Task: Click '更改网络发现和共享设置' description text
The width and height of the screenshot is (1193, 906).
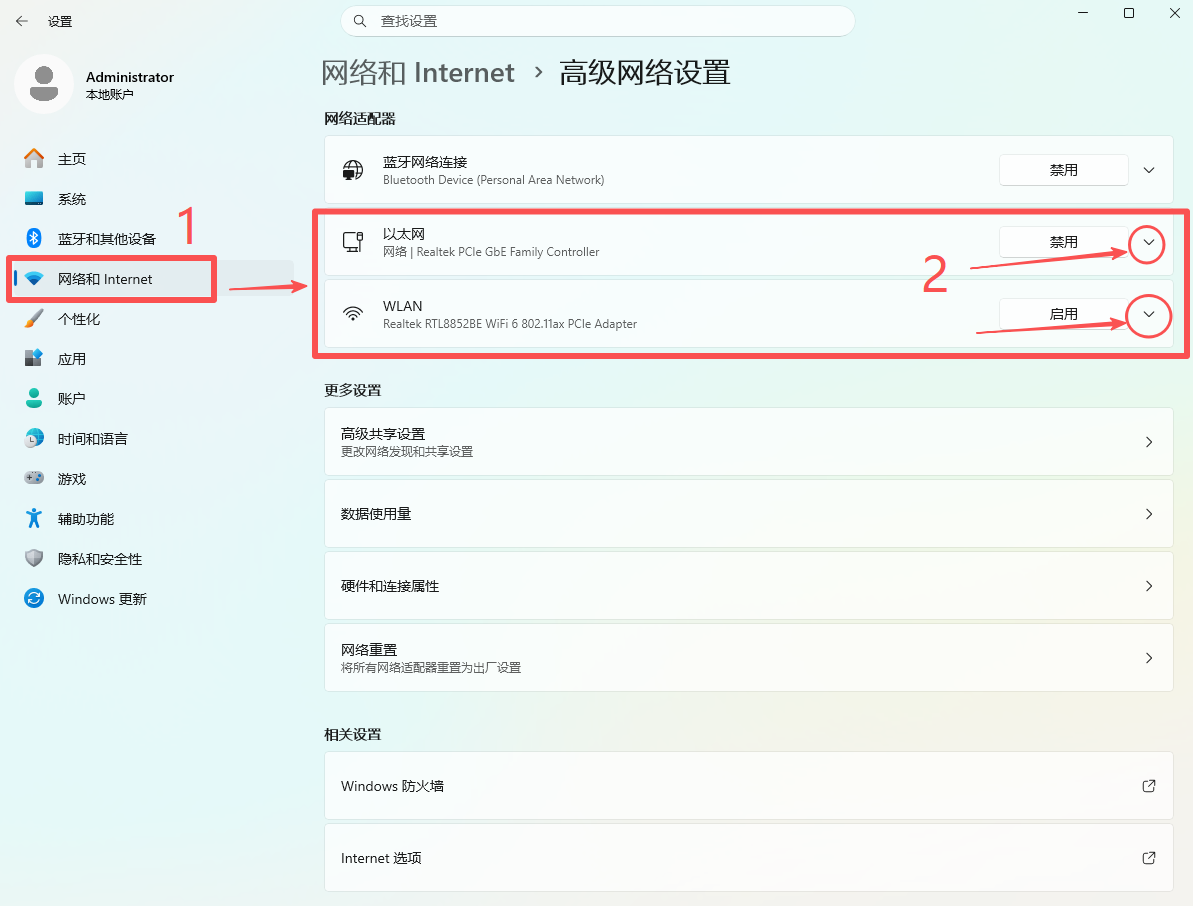Action: 407,452
